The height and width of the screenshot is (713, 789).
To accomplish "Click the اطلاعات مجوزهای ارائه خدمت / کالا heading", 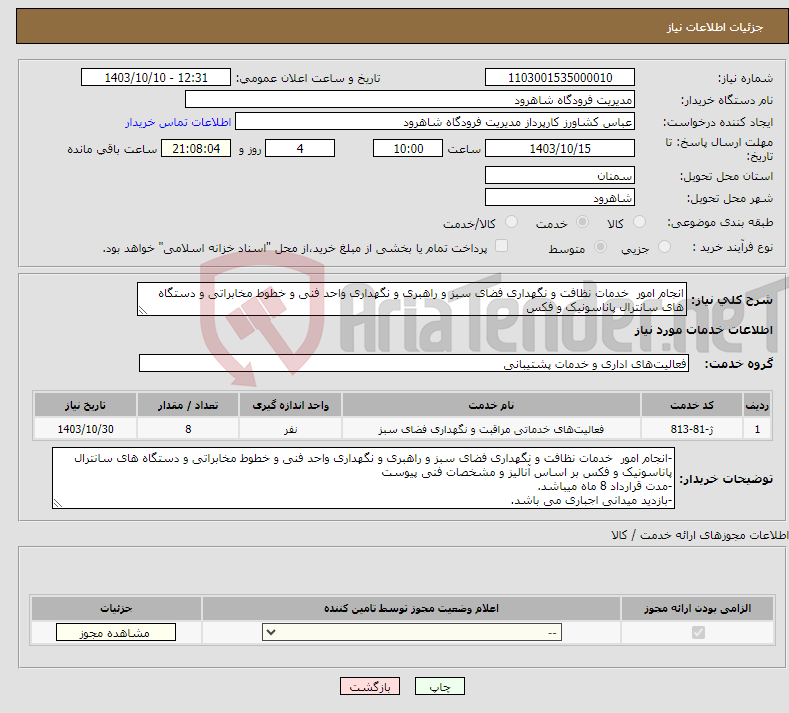I will click(700, 535).
